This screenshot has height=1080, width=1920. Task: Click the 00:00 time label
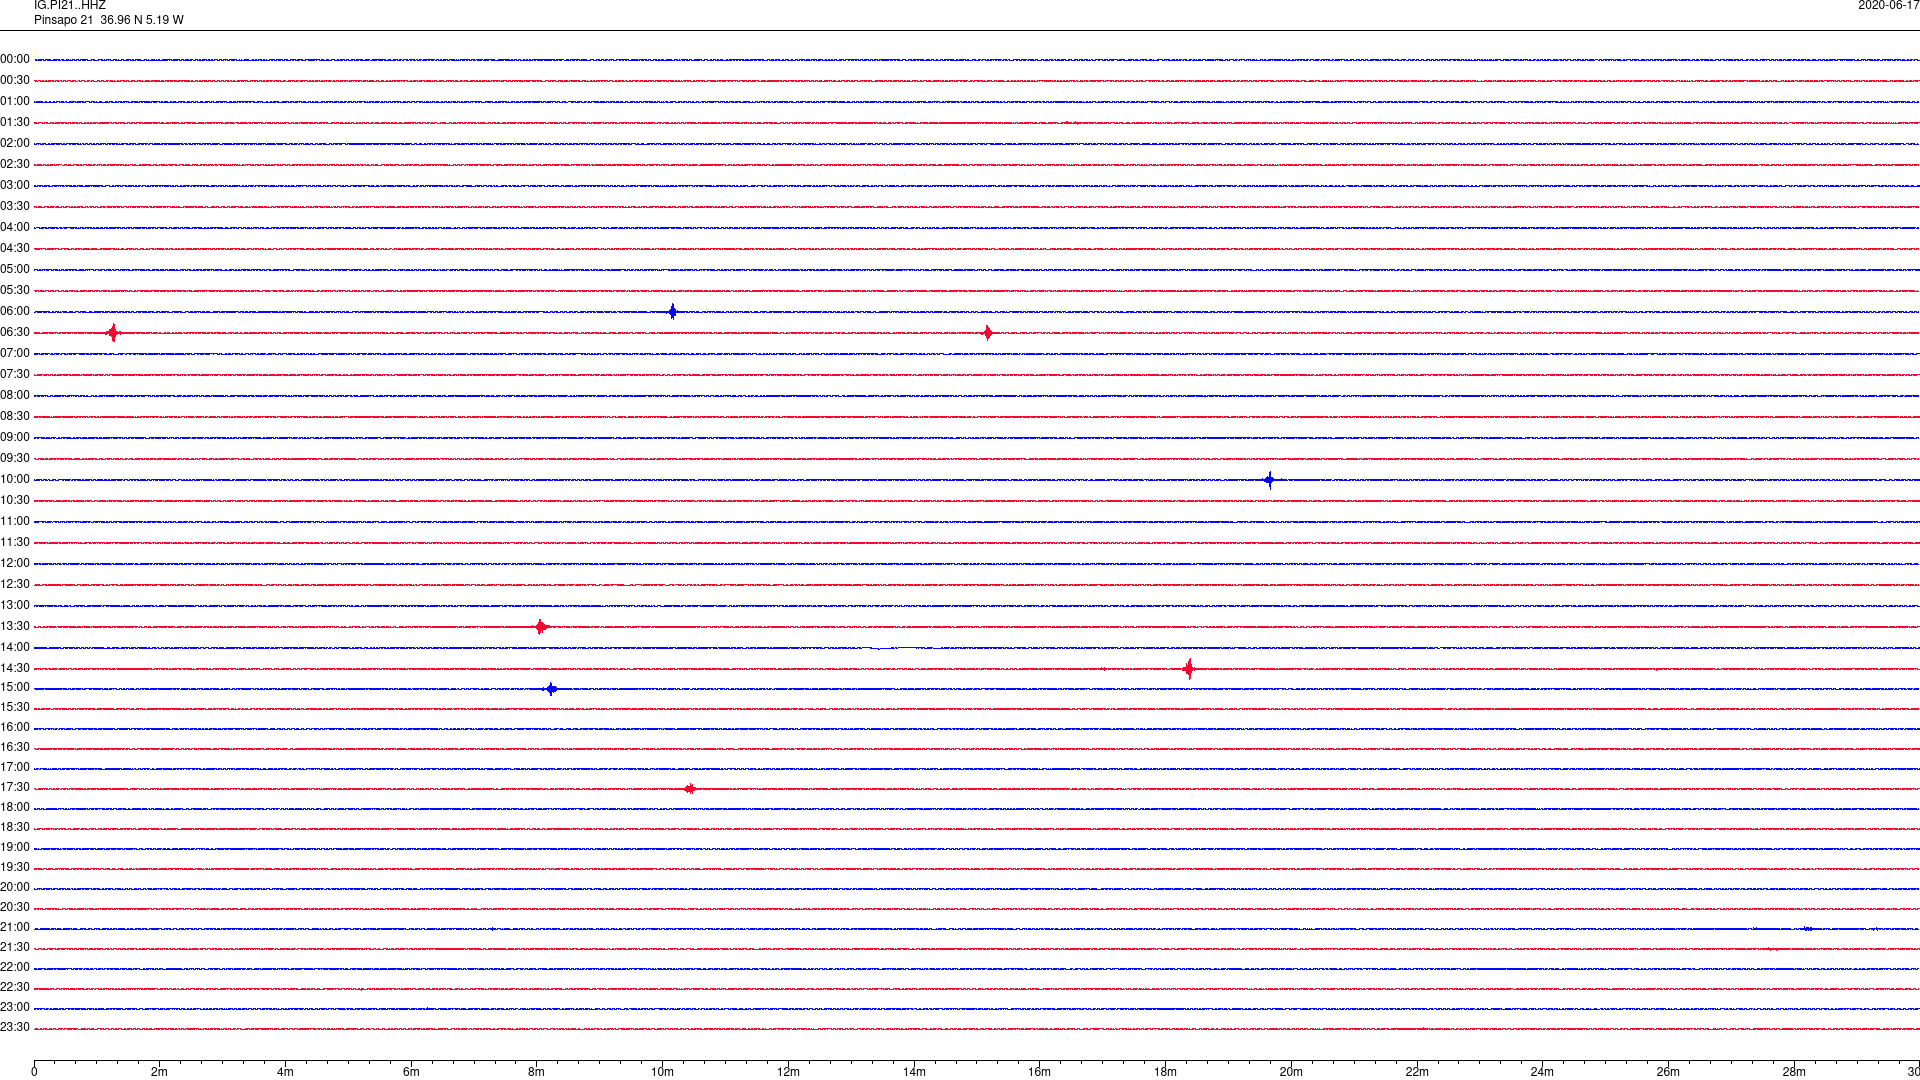click(15, 59)
